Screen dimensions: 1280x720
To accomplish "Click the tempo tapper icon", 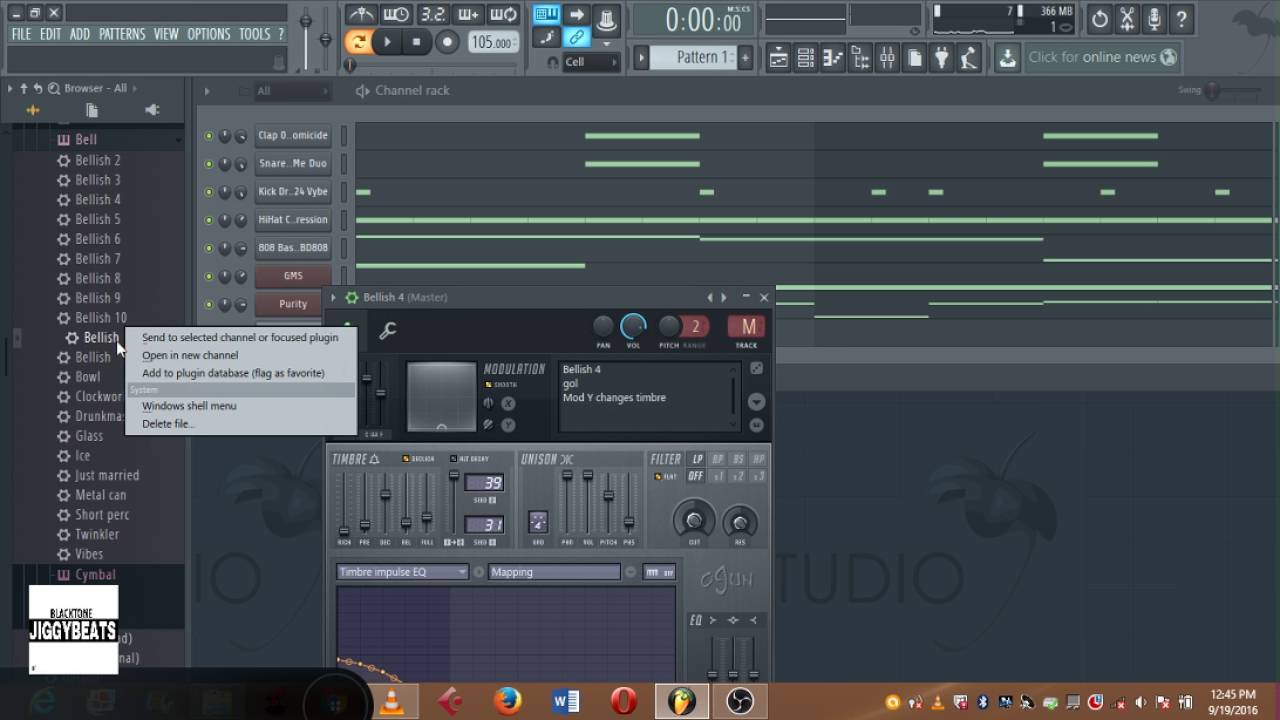I will [x=968, y=58].
